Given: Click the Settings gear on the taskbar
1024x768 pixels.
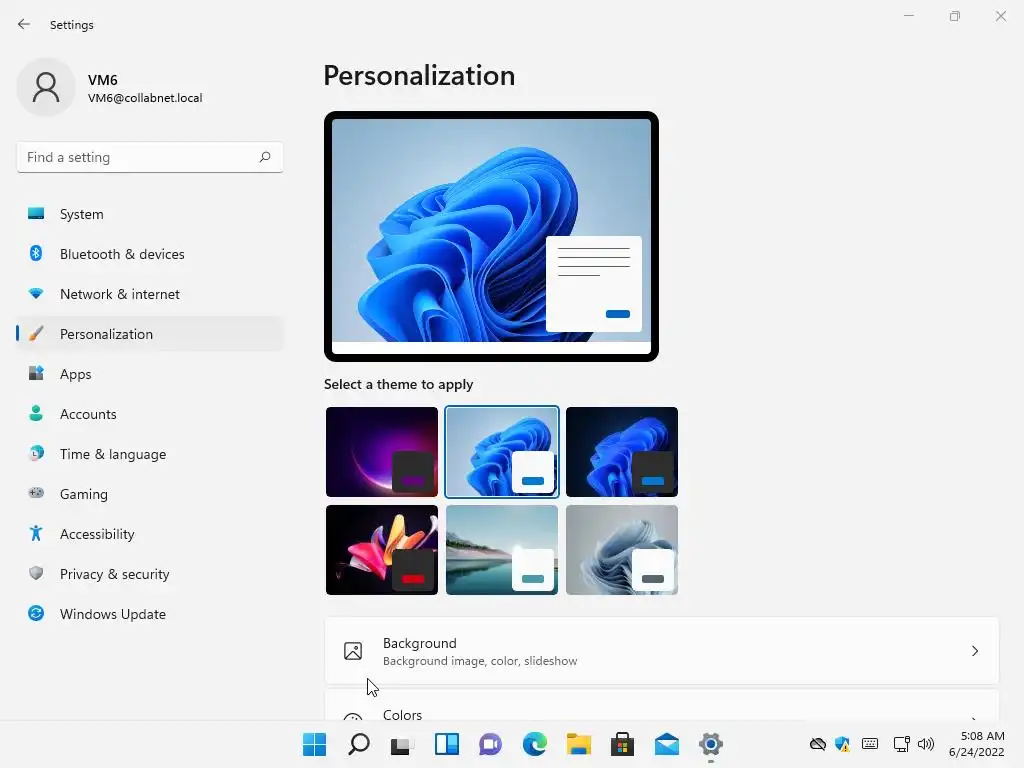Looking at the screenshot, I should (711, 744).
